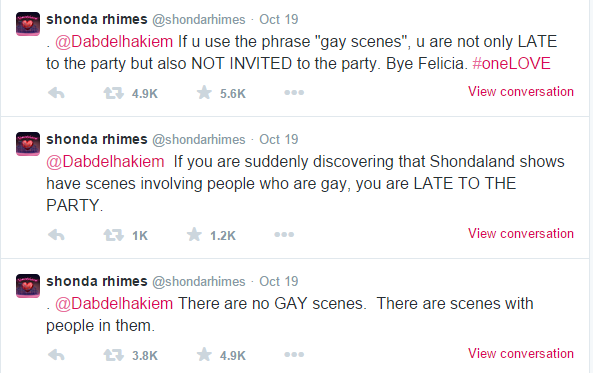The image size is (593, 373).
Task: View conversation for the bottom tweet
Action: tap(521, 354)
